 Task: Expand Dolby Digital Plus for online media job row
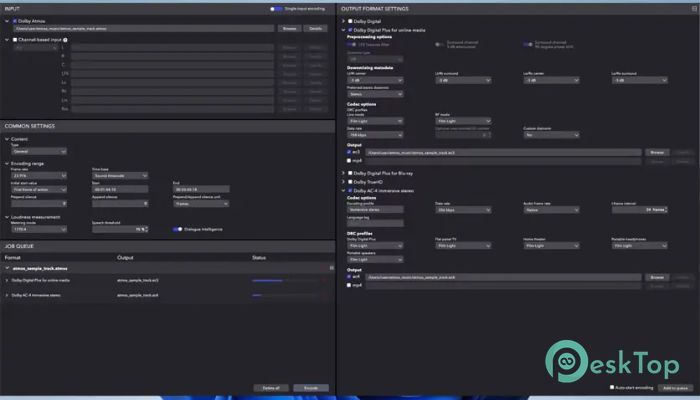7,280
